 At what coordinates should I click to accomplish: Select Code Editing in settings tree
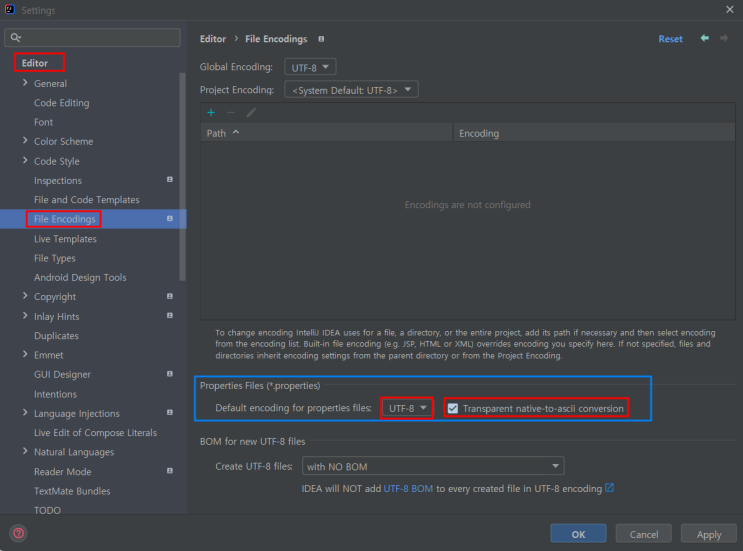62,103
